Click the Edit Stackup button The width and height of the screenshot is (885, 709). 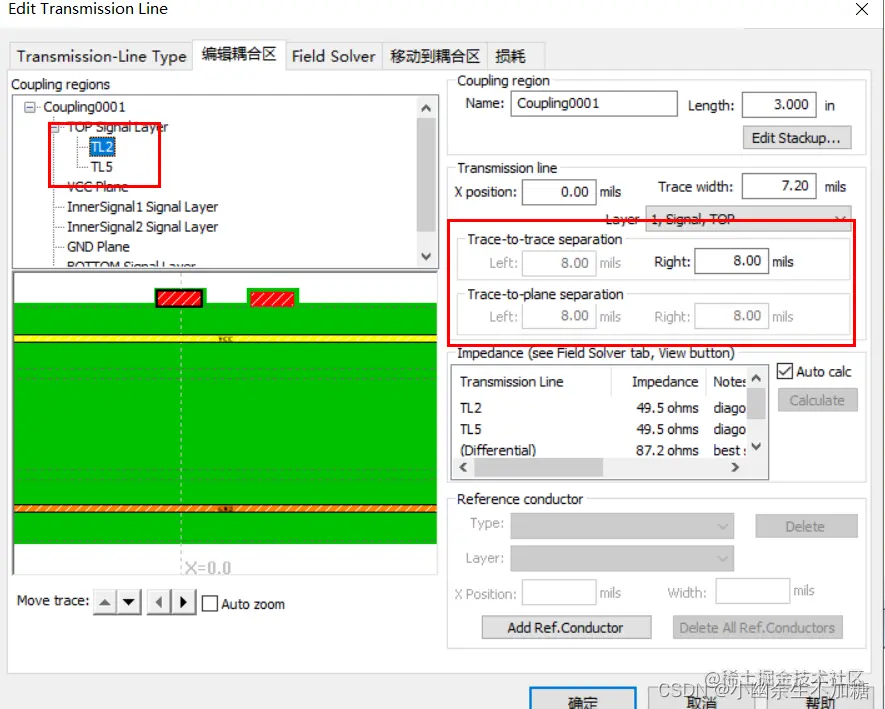(x=796, y=138)
